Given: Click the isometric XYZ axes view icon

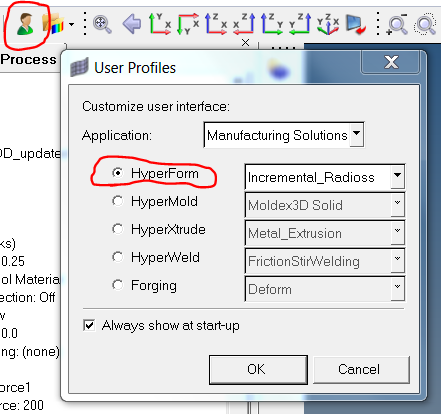Looking at the screenshot, I should (328, 24).
